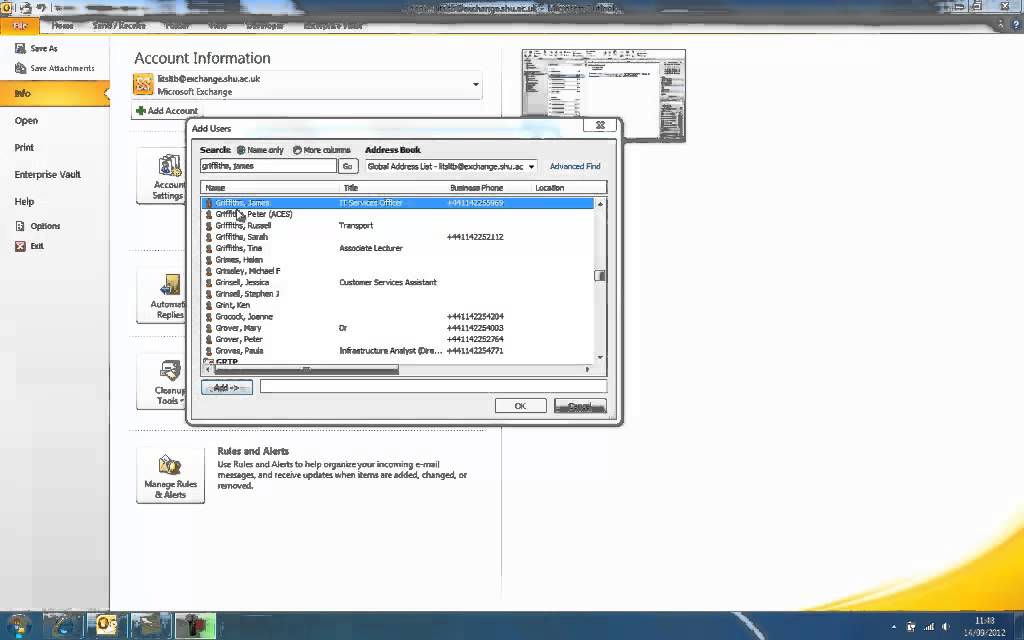
Task: Open the Quick Access Toolbar customize arrow
Action: point(57,8)
